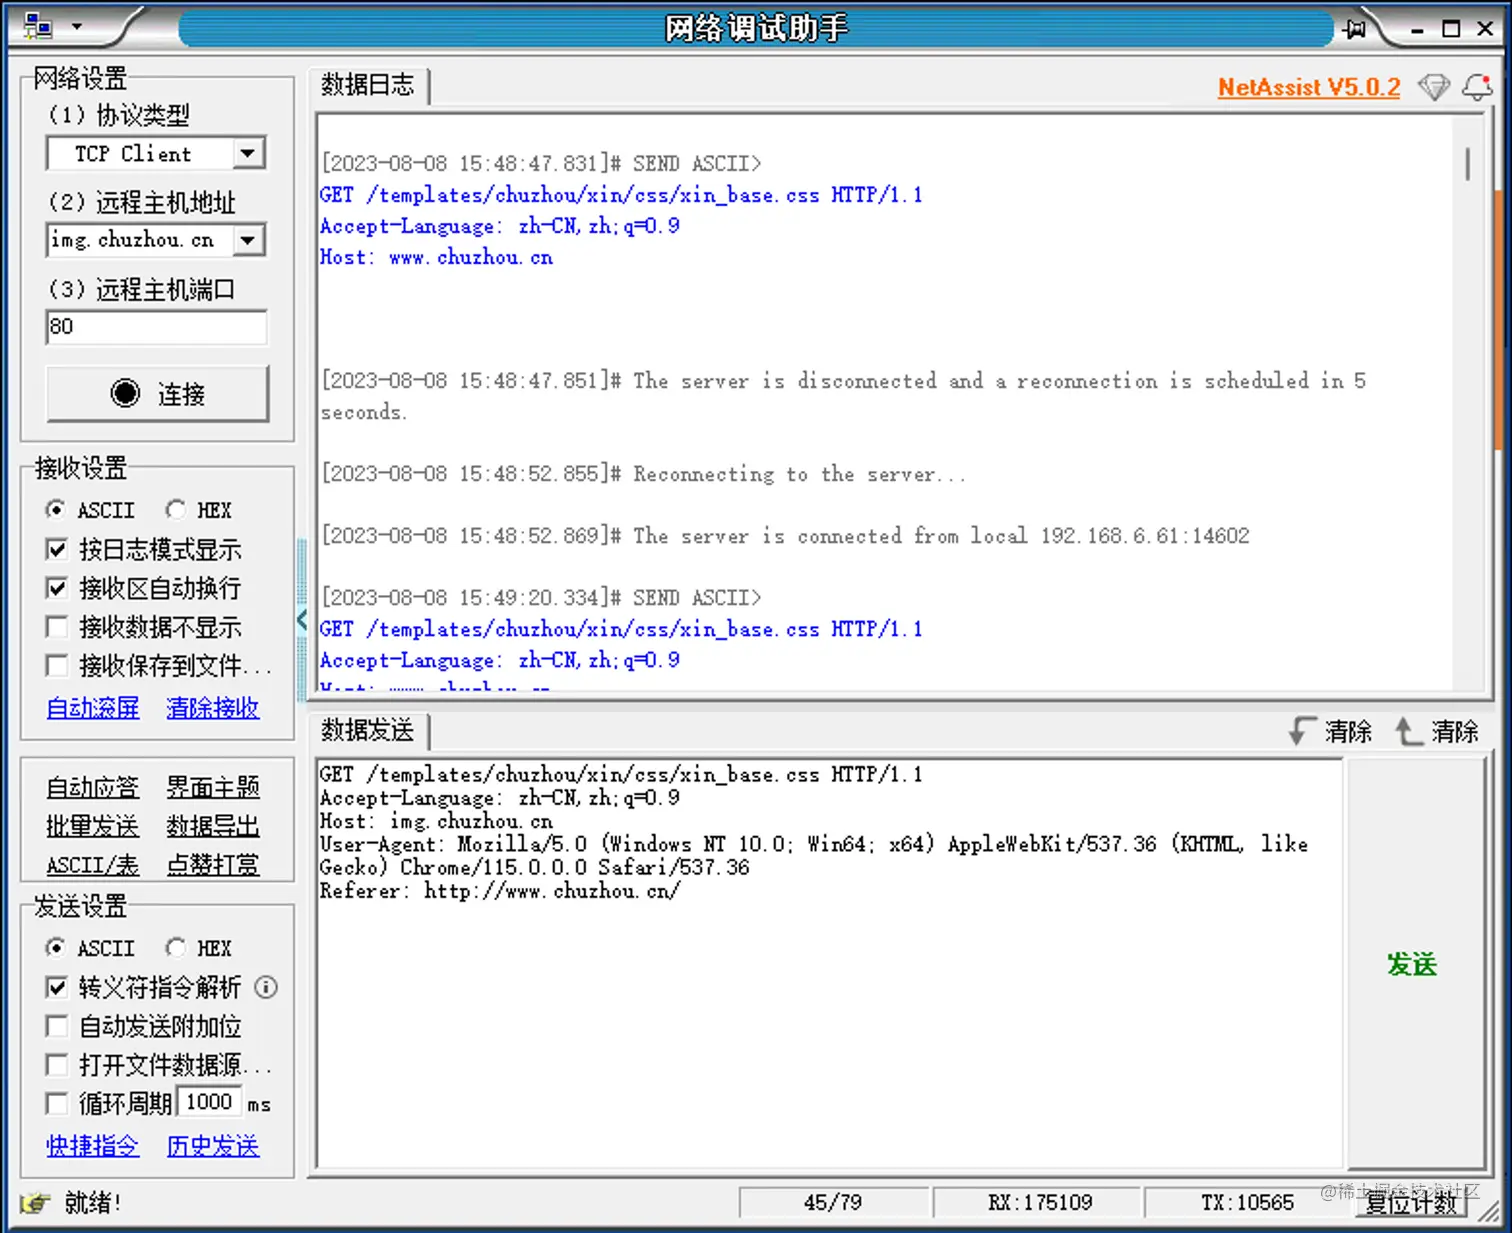The height and width of the screenshot is (1233, 1512).
Task: Click the up-arrow 清除 clear button
Action: [x=1437, y=732]
